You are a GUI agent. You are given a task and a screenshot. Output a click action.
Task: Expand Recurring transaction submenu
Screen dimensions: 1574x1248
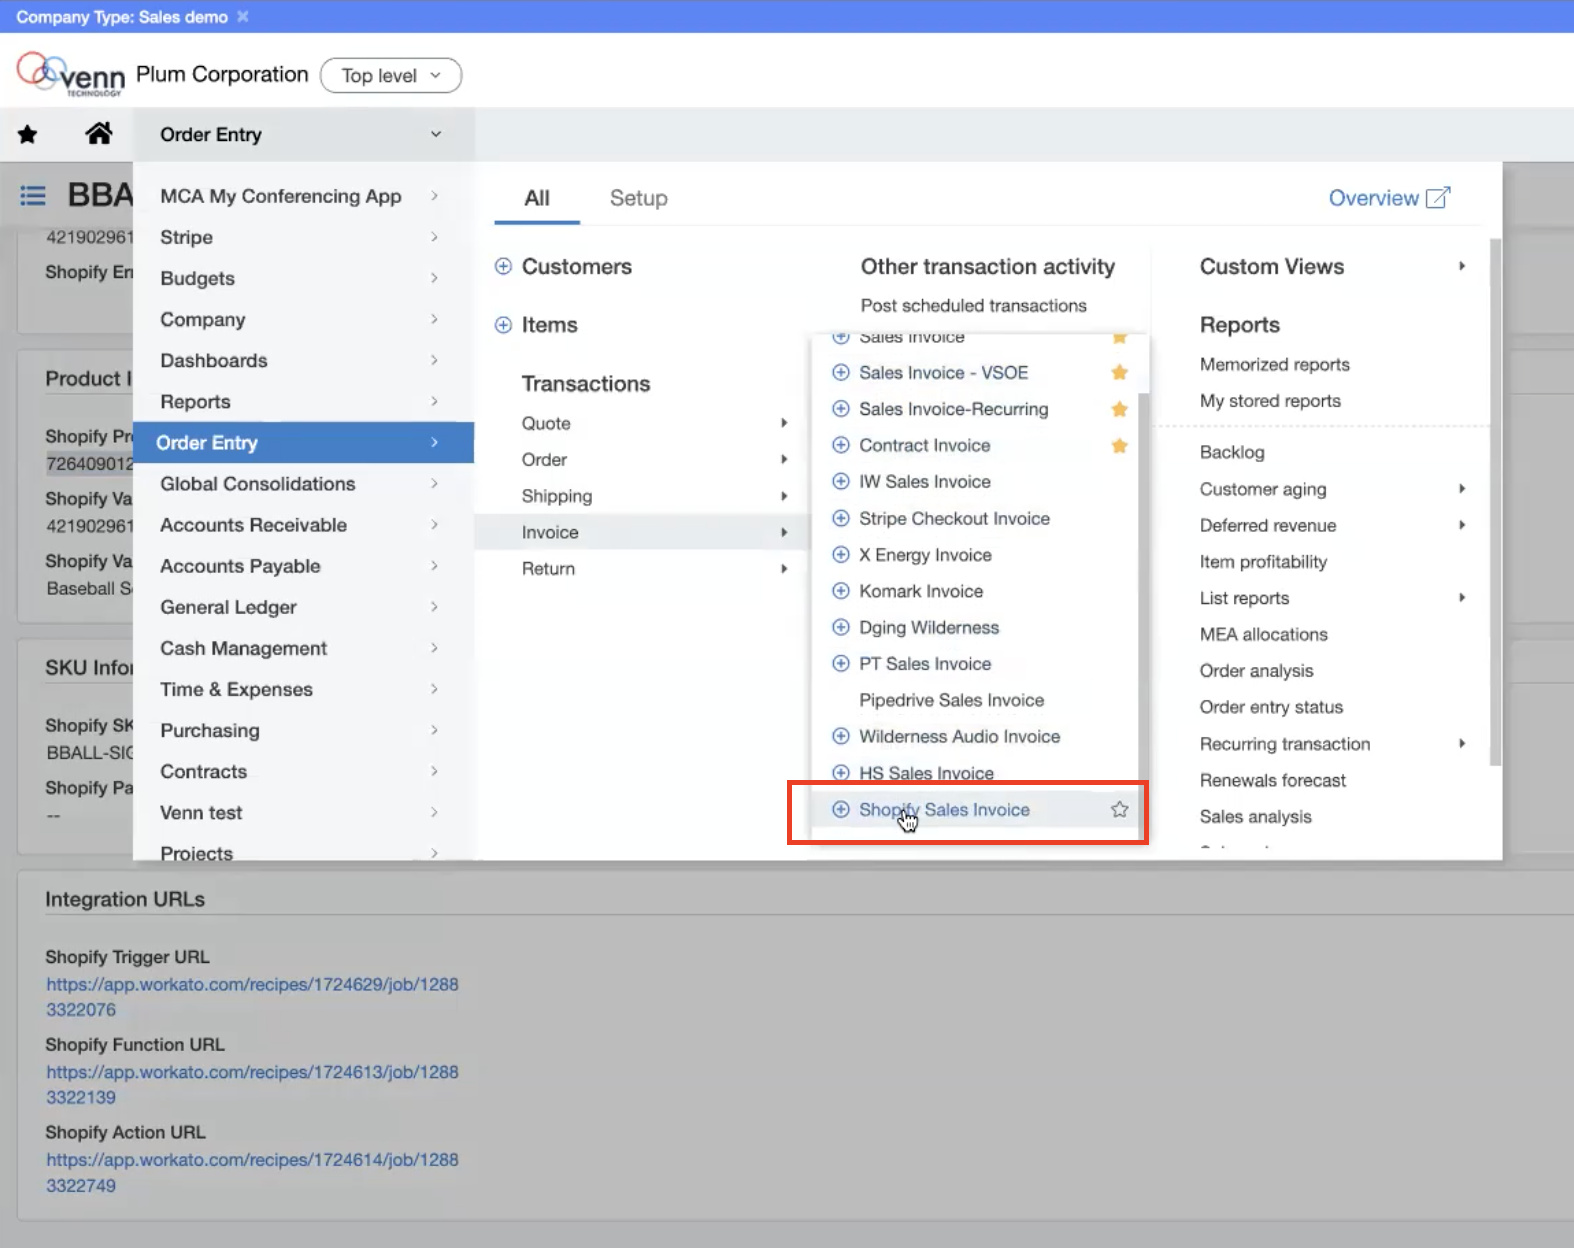[1462, 744]
